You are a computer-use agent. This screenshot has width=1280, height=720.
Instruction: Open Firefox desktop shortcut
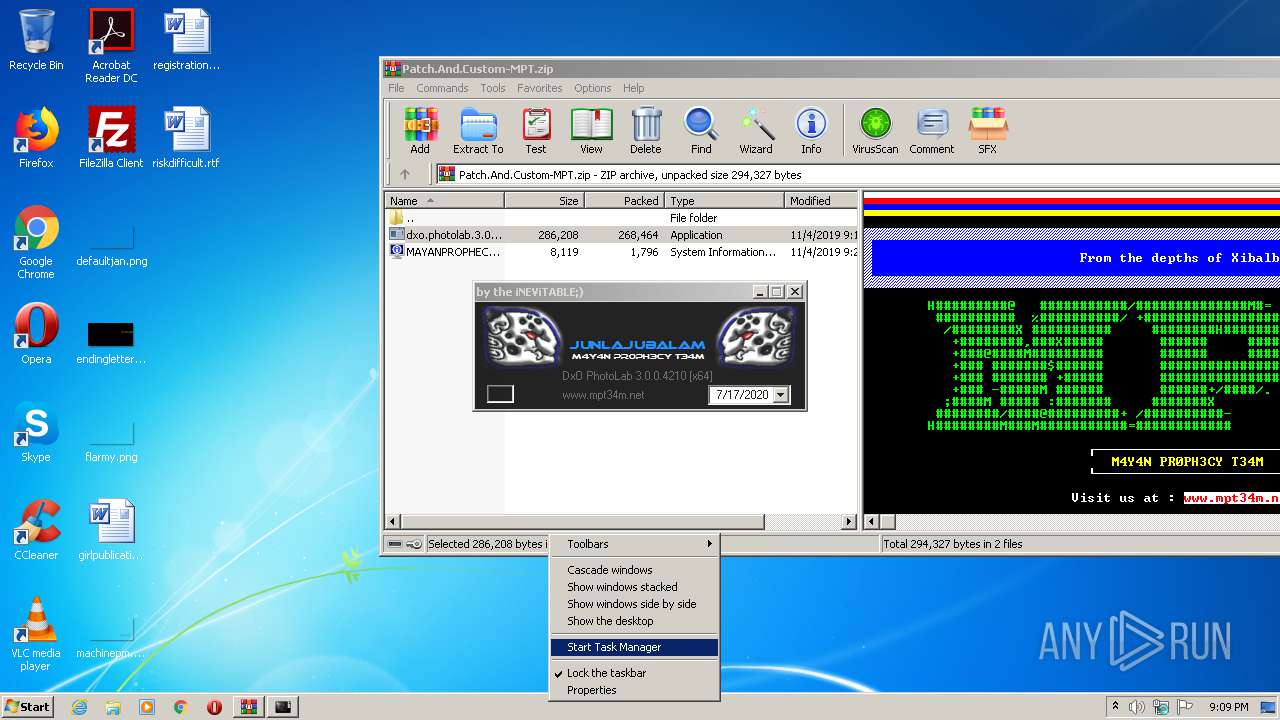click(36, 138)
